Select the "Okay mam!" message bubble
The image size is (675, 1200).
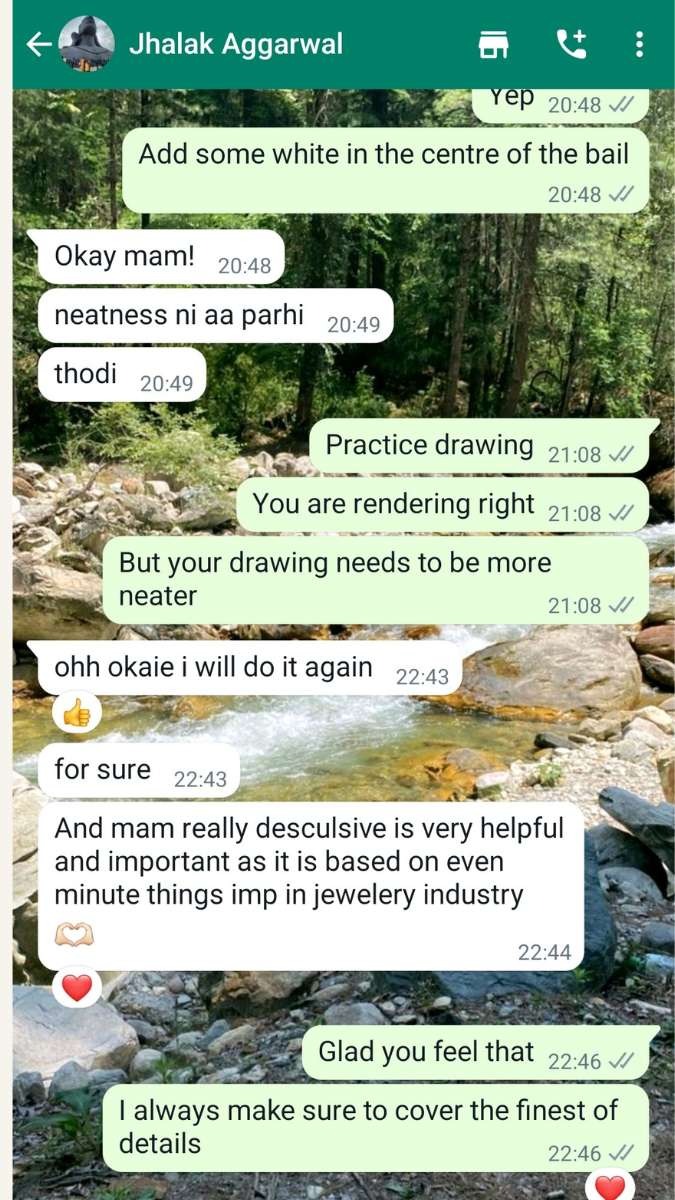click(x=155, y=257)
